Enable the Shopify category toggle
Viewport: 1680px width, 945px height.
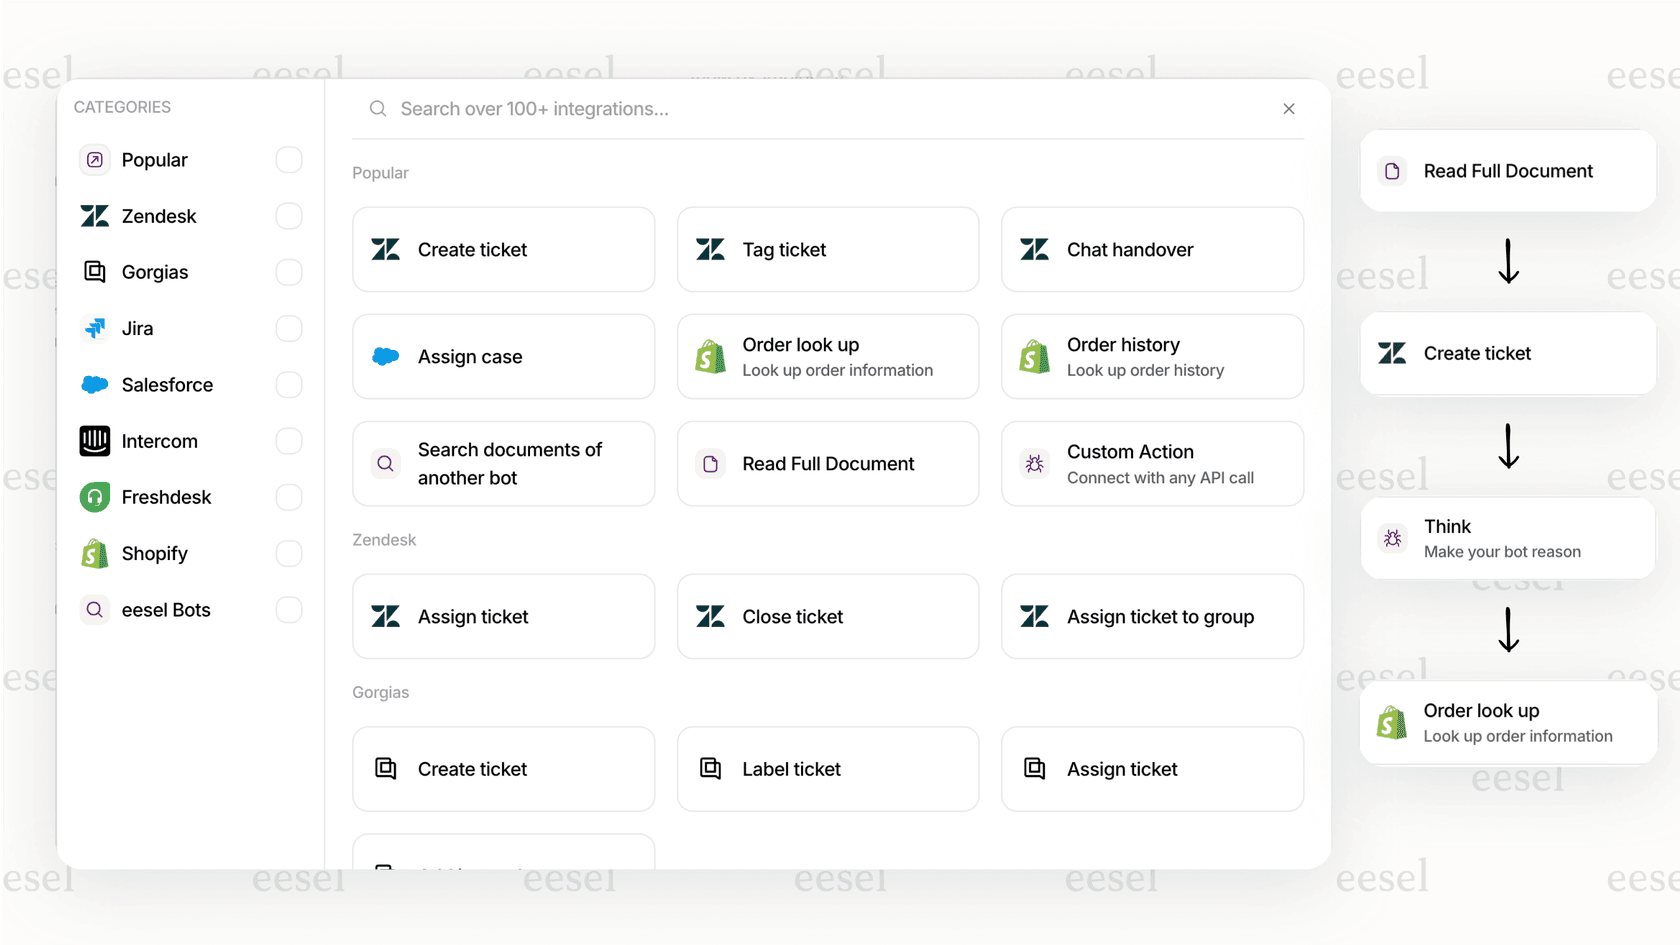(288, 553)
